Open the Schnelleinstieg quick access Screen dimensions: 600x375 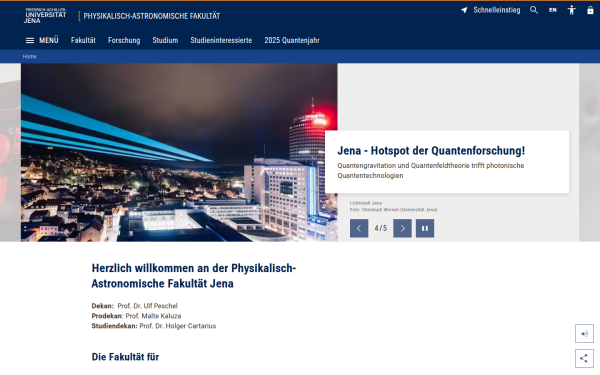(491, 10)
